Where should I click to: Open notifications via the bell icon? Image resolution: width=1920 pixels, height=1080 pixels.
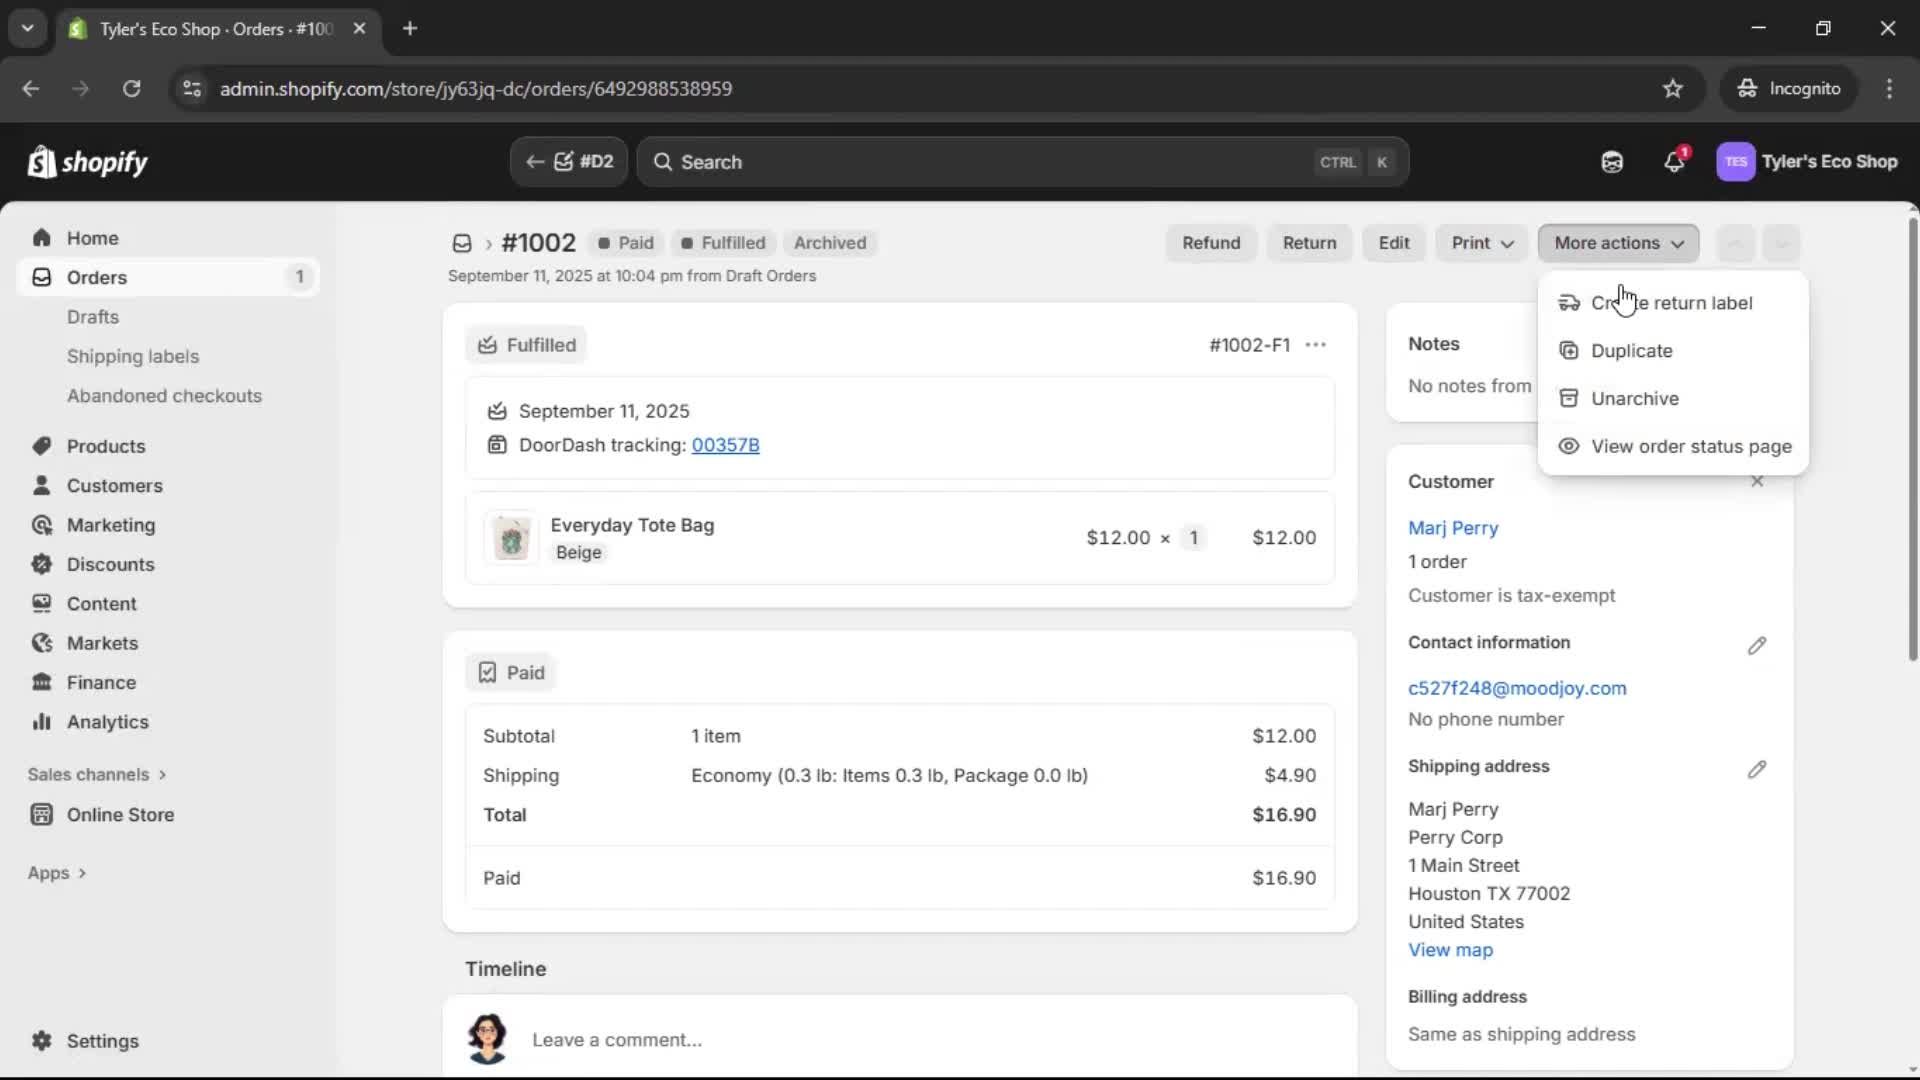(x=1675, y=161)
